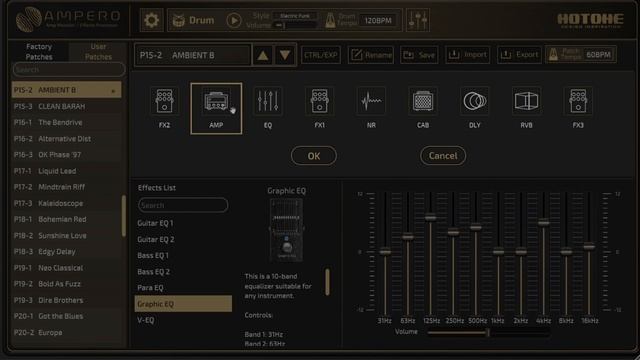Screen dimensions: 640x360
Task: Select the NR noise reduction module
Action: click(371, 108)
